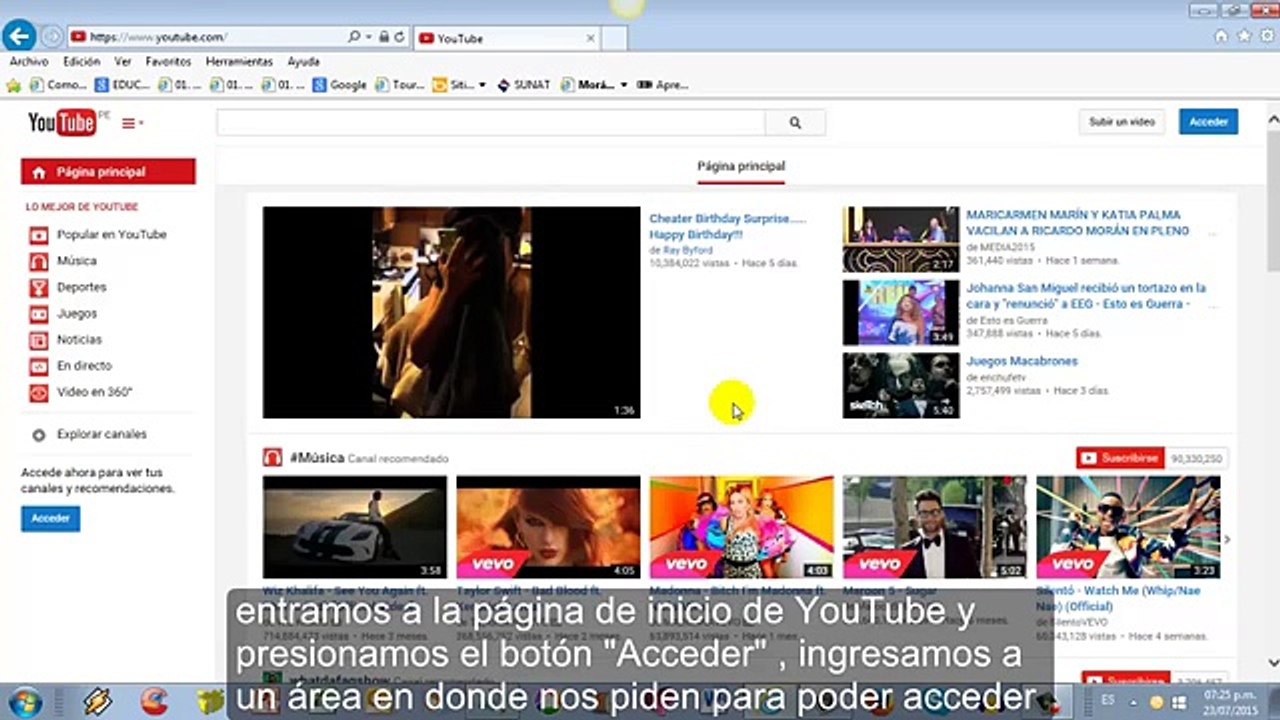Open the Maricarmen Marín y Katia Palma video

tap(1077, 222)
